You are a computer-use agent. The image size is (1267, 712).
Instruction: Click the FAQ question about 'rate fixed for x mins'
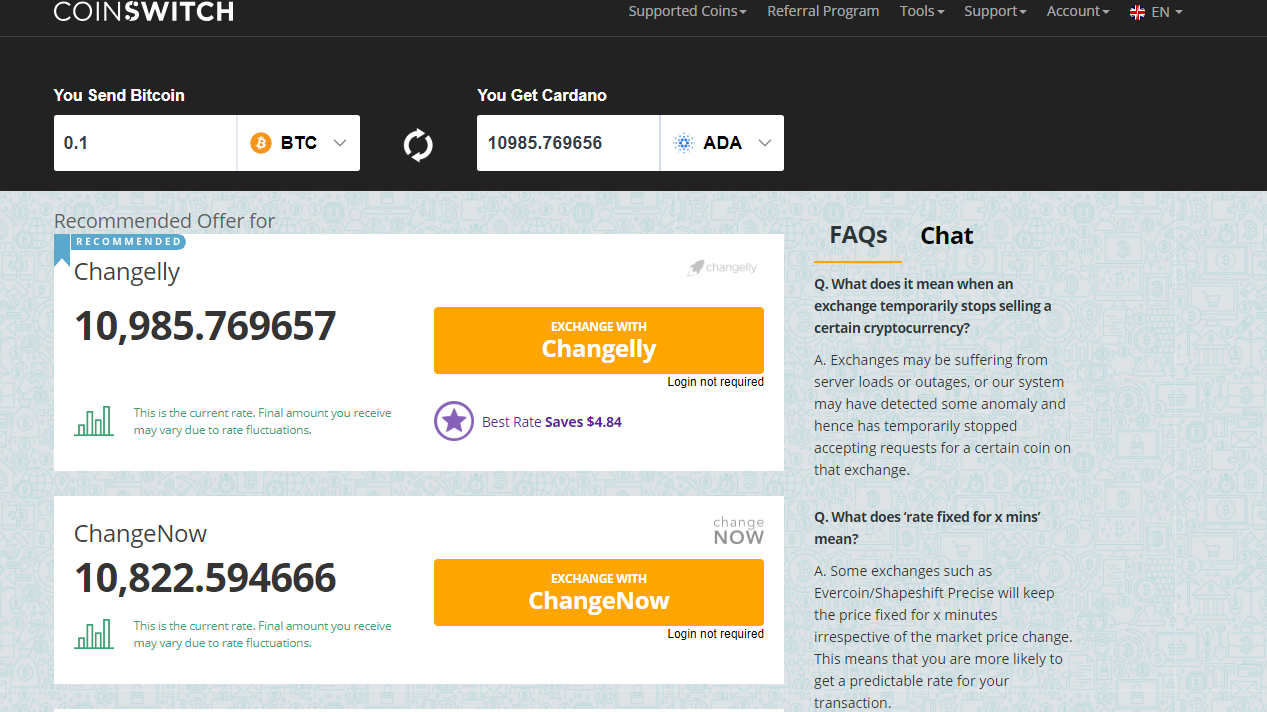927,528
